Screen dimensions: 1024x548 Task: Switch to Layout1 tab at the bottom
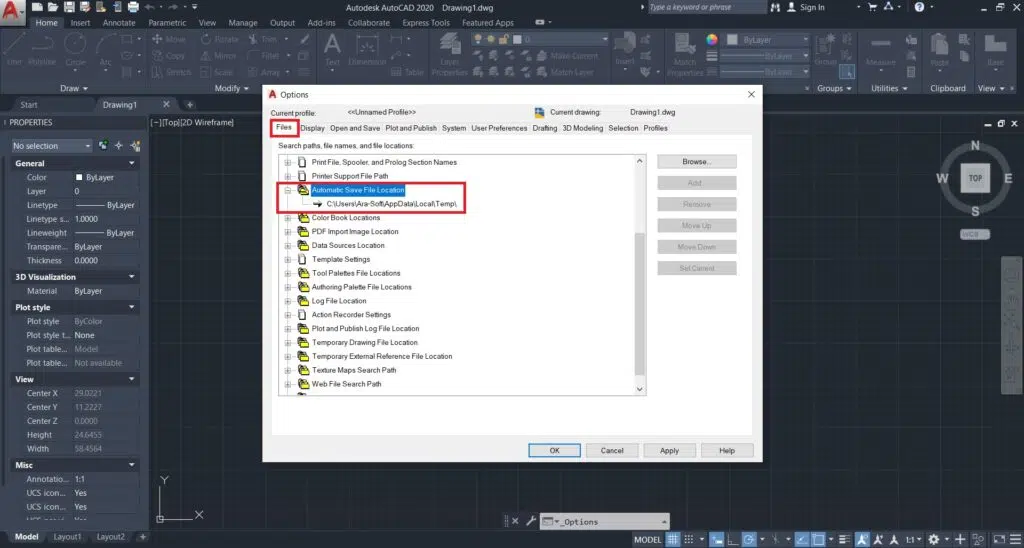tap(67, 537)
